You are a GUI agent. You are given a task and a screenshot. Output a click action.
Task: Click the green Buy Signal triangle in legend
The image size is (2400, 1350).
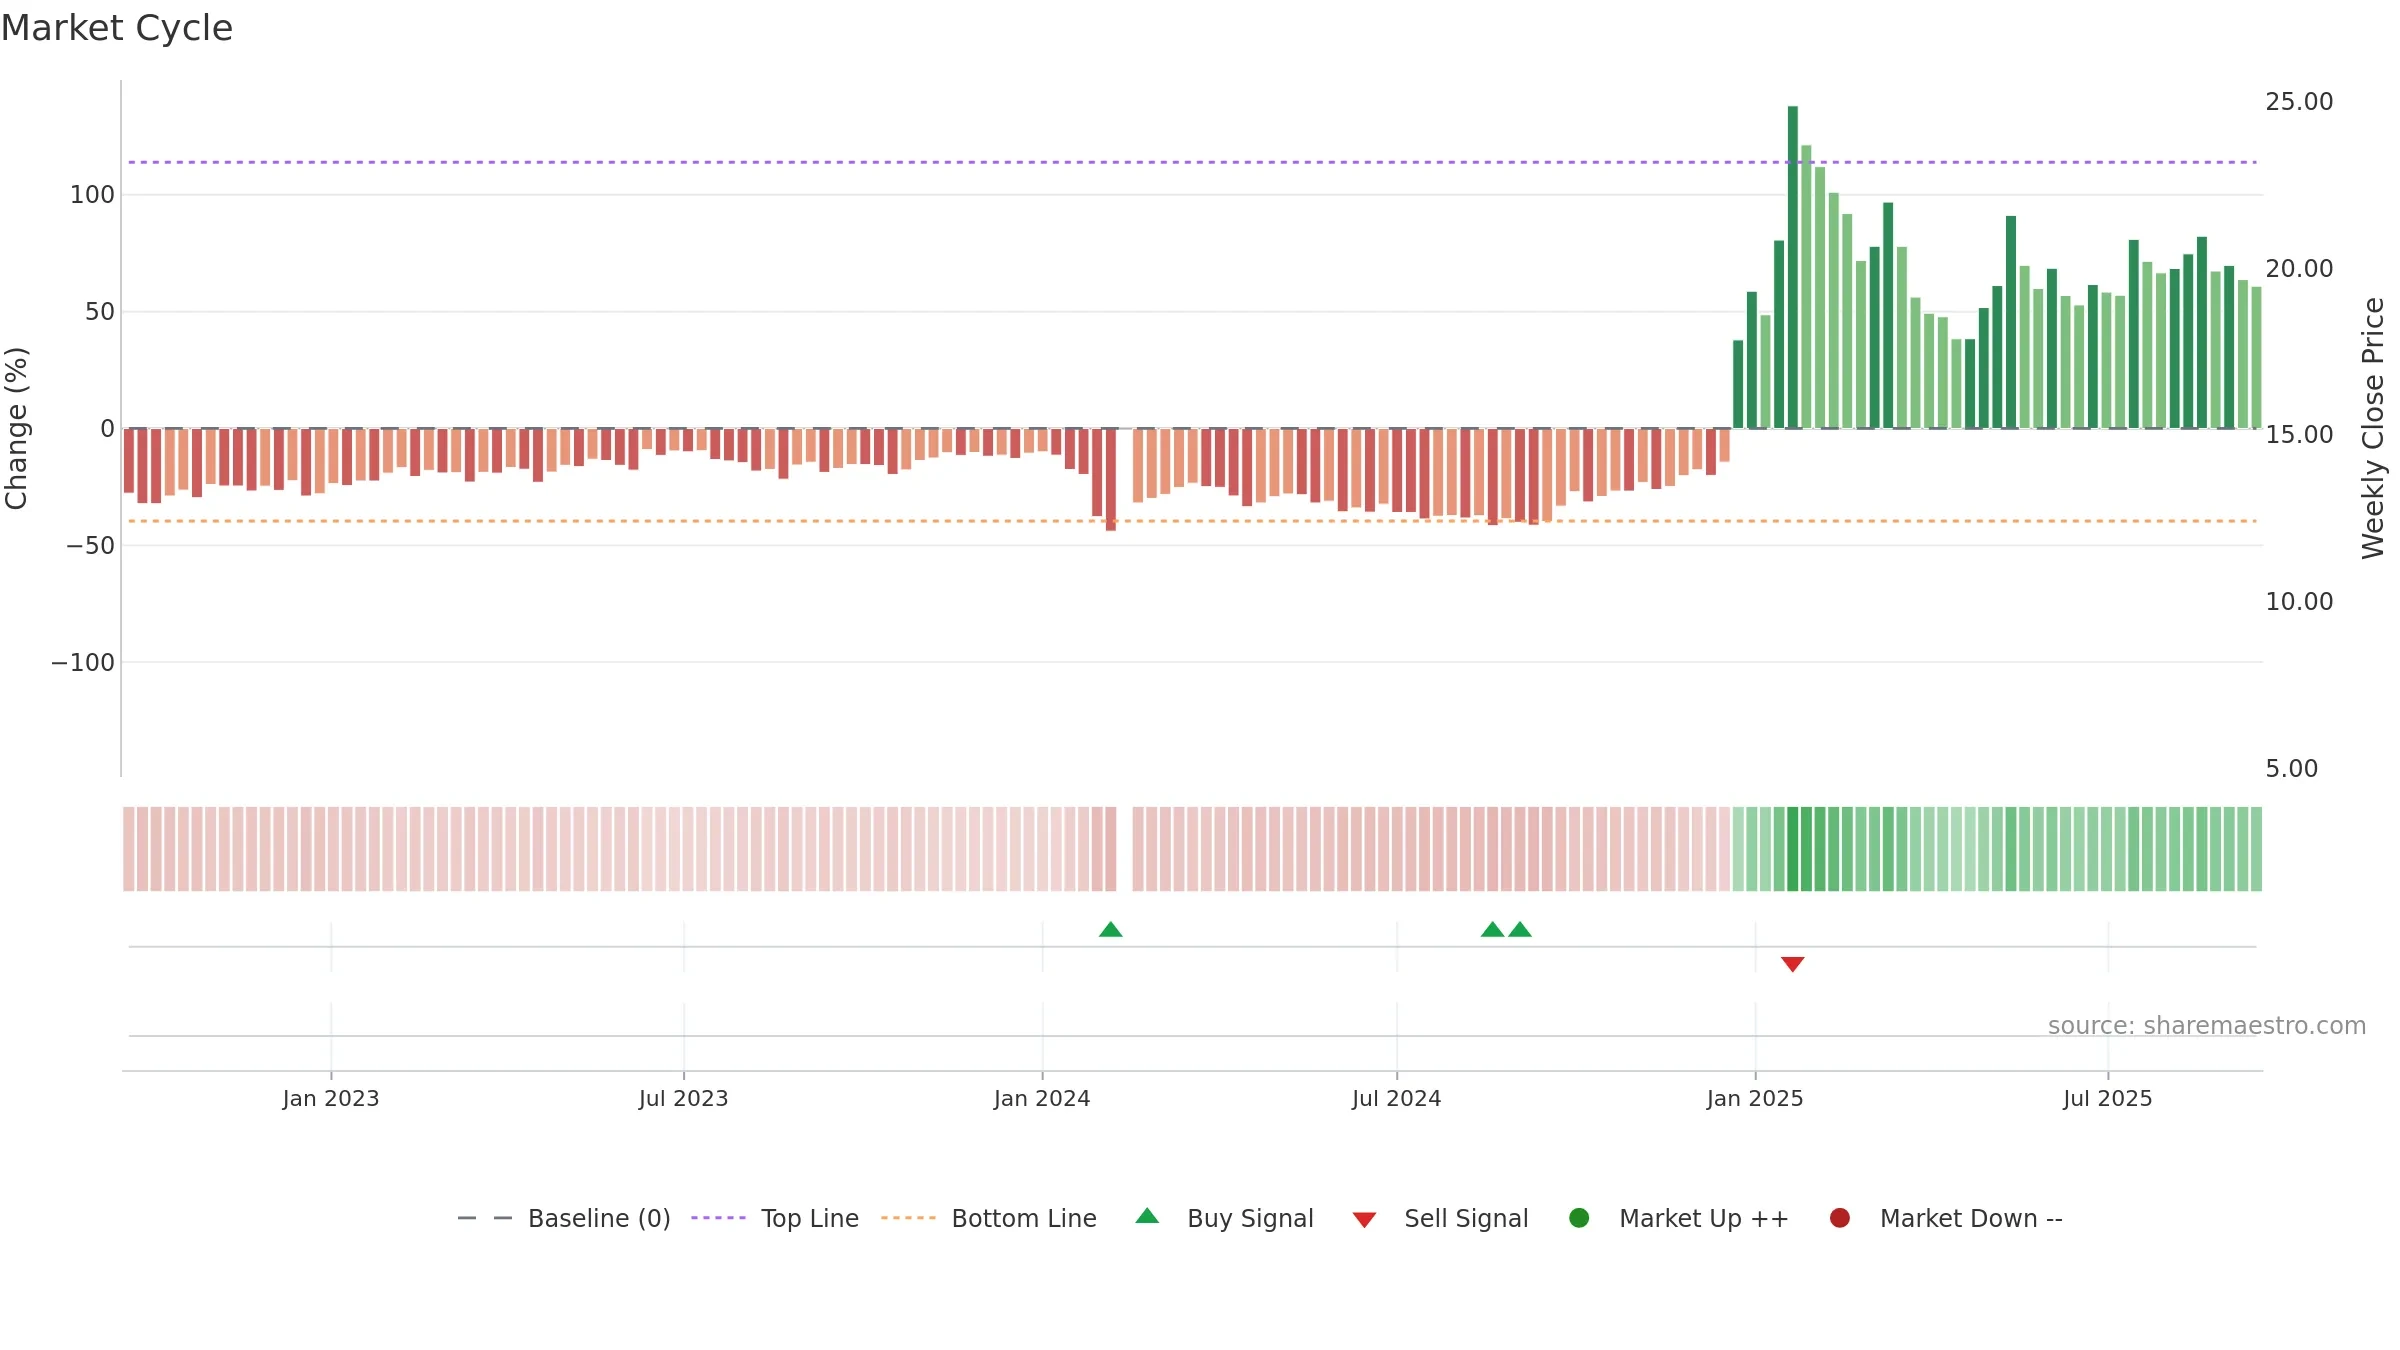1147,1216
